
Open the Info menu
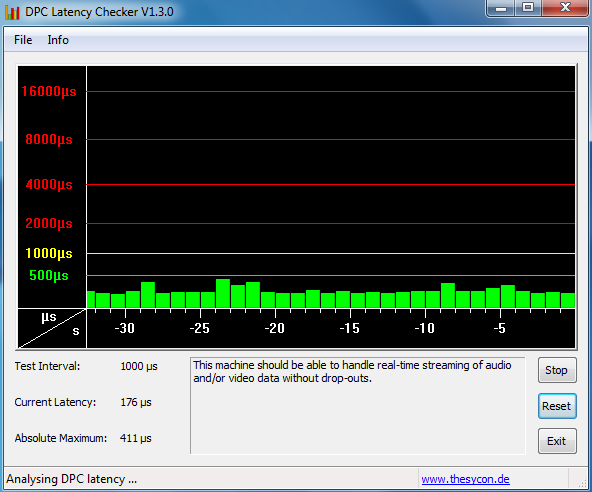(58, 40)
